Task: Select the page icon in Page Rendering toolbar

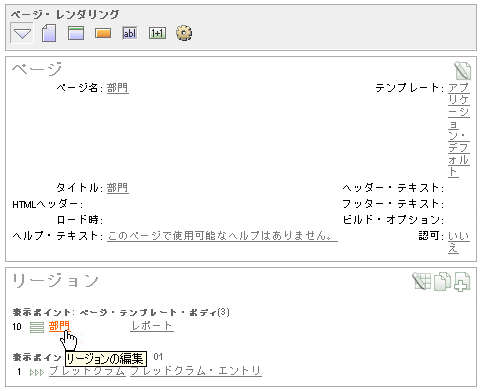Action: (49, 33)
